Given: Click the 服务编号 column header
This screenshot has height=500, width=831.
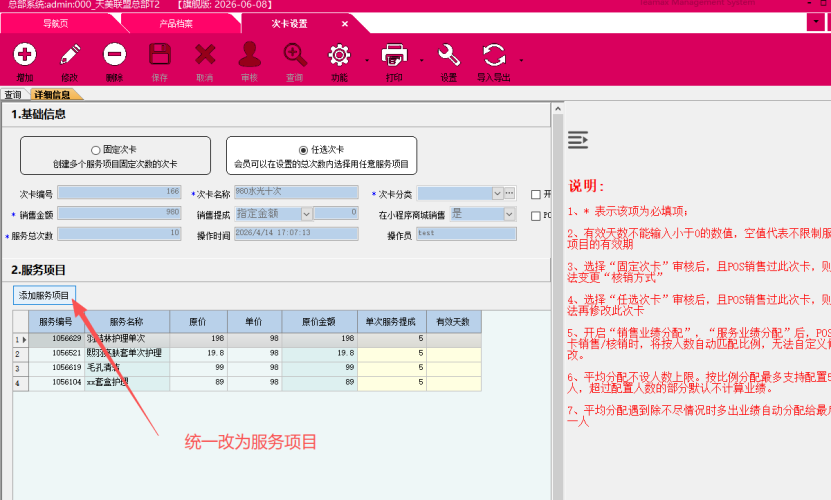Looking at the screenshot, I should (56, 322).
